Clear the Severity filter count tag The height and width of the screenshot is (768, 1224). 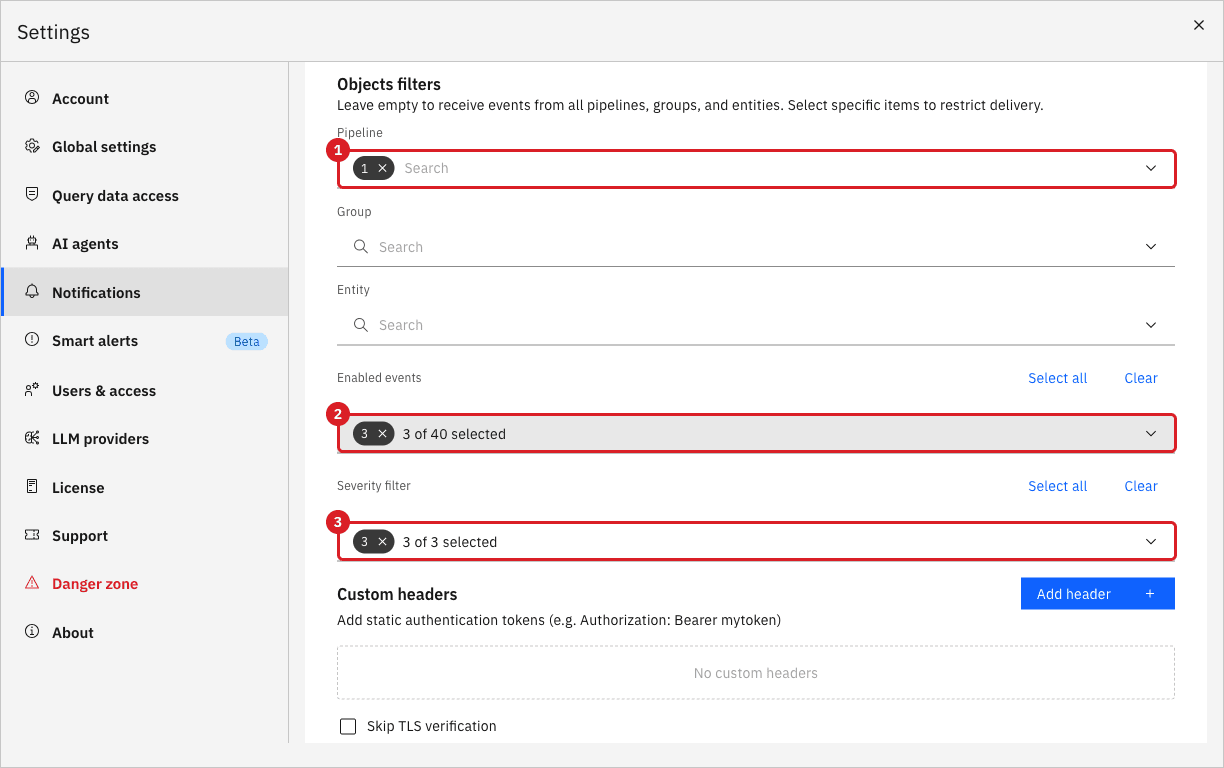tap(382, 542)
